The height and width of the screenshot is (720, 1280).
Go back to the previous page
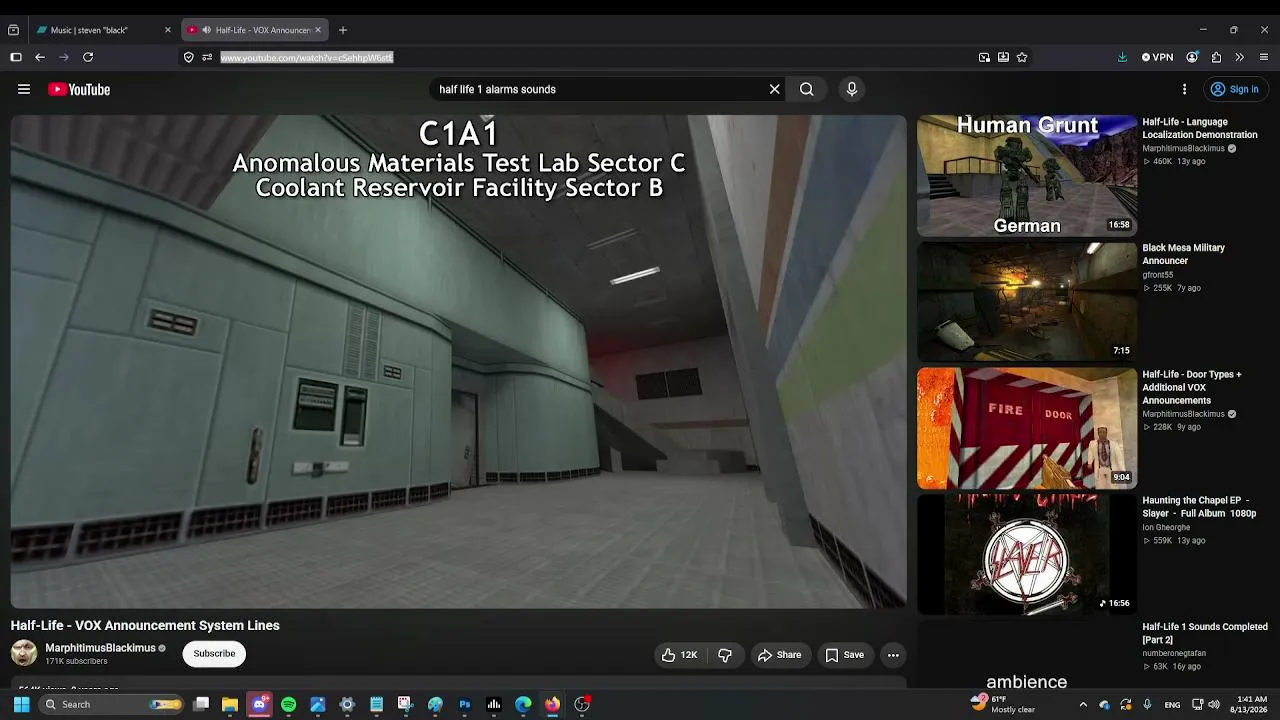40,57
